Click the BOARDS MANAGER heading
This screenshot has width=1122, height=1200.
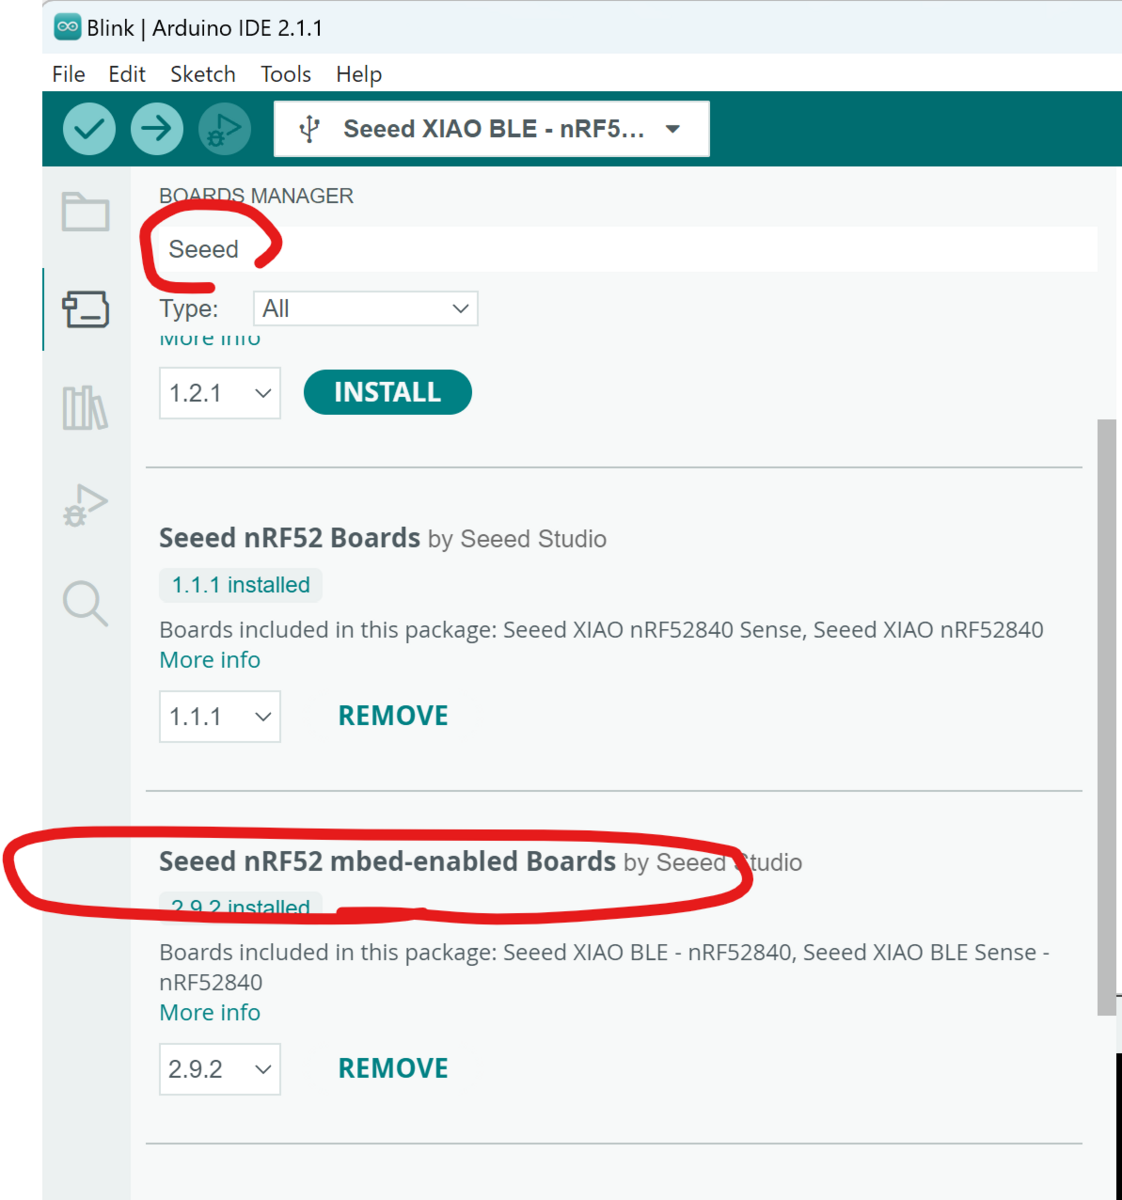(x=256, y=196)
